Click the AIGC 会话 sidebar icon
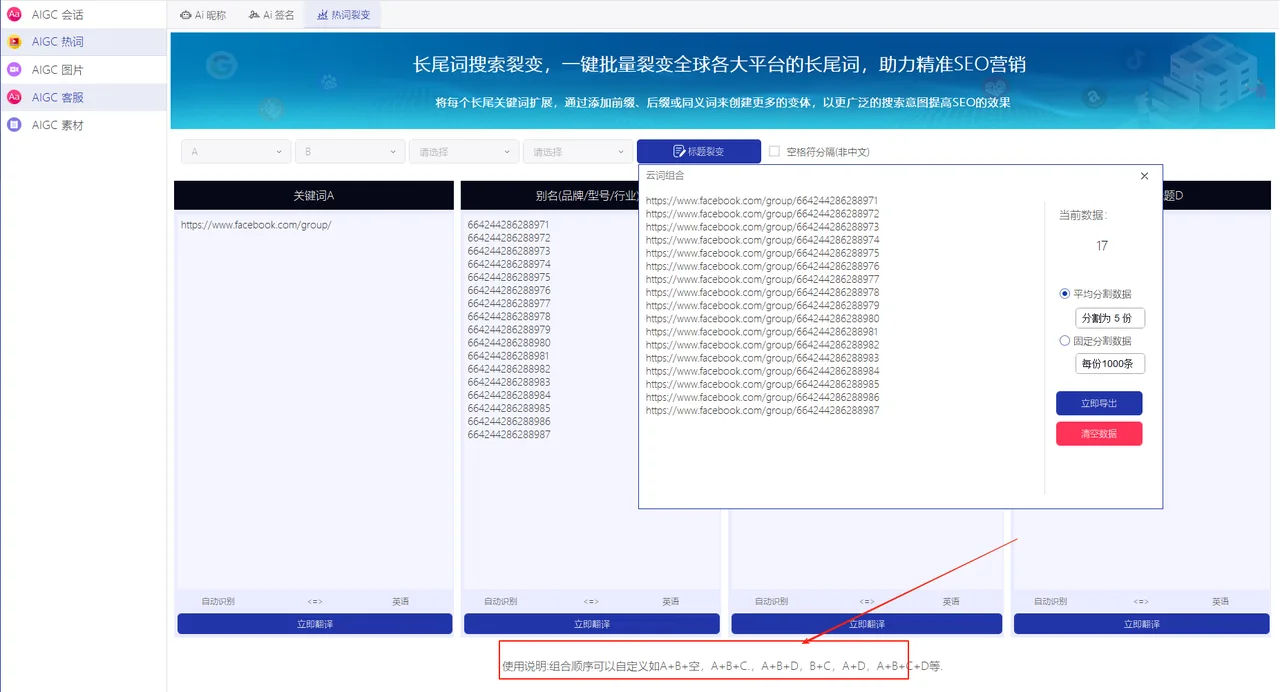The width and height of the screenshot is (1280, 692). click(x=14, y=14)
